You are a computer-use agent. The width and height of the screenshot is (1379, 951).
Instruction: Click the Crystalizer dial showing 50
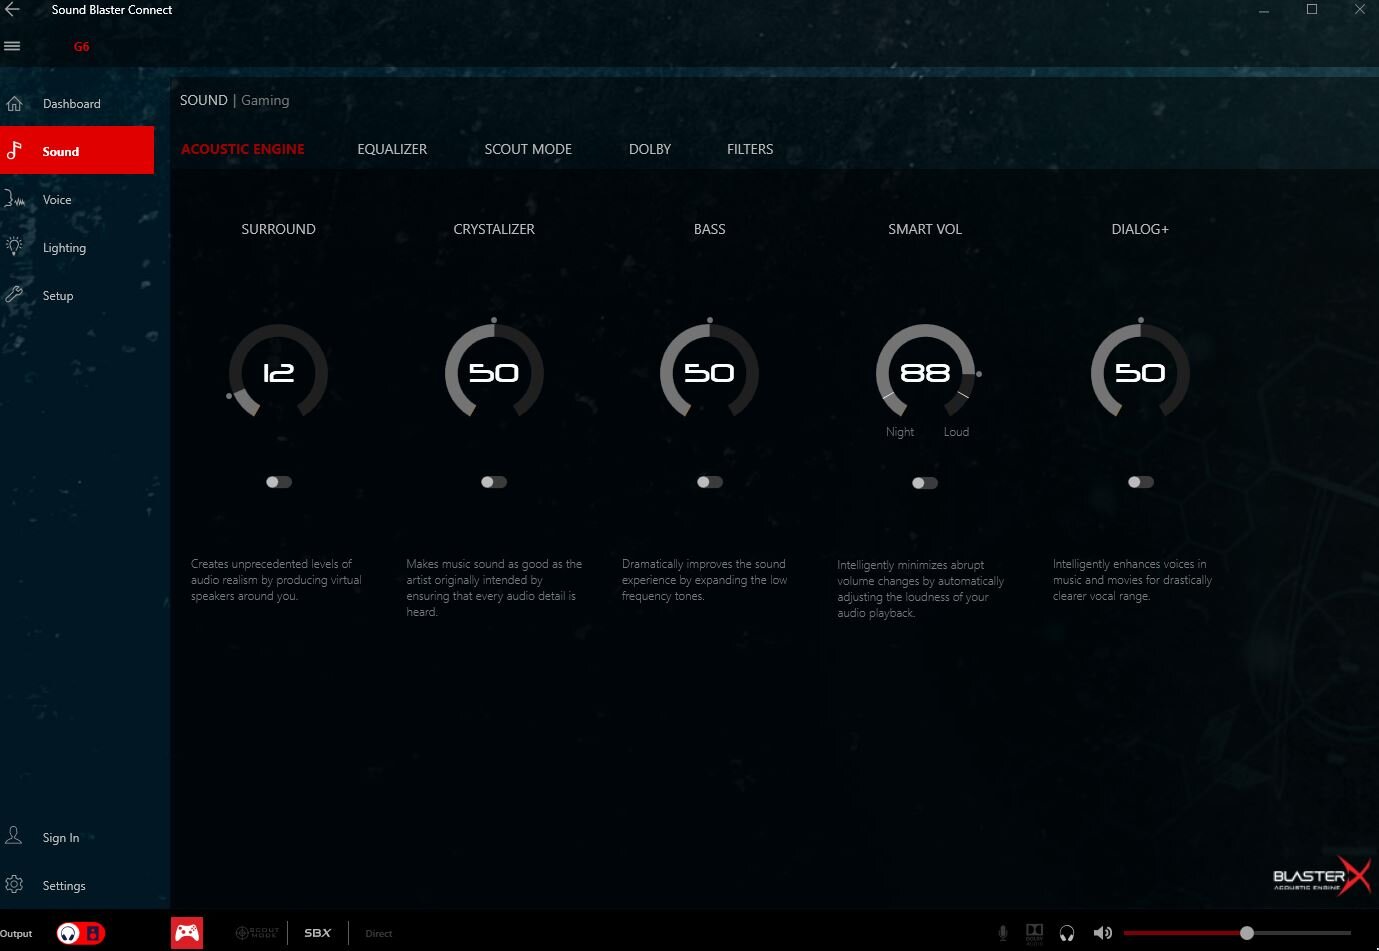[494, 372]
